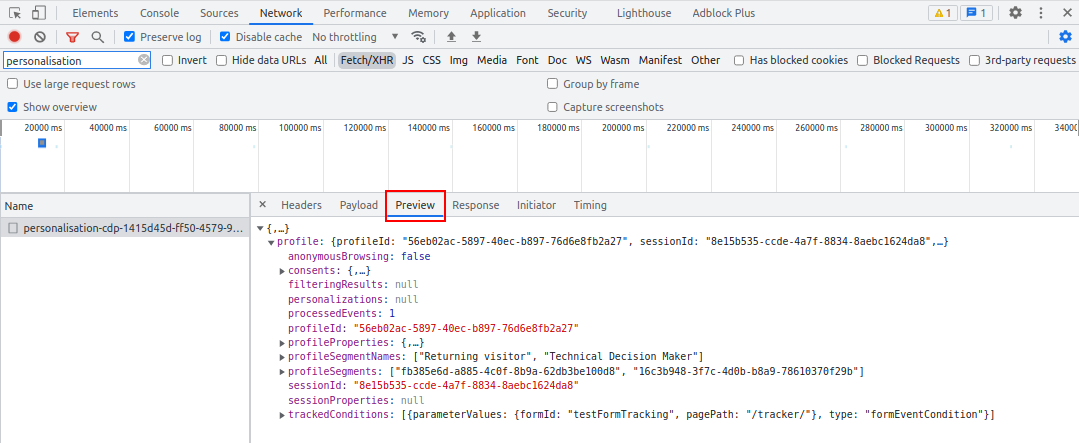Image resolution: width=1079 pixels, height=443 pixels.
Task: Open the Headers detail tab
Action: 301,205
